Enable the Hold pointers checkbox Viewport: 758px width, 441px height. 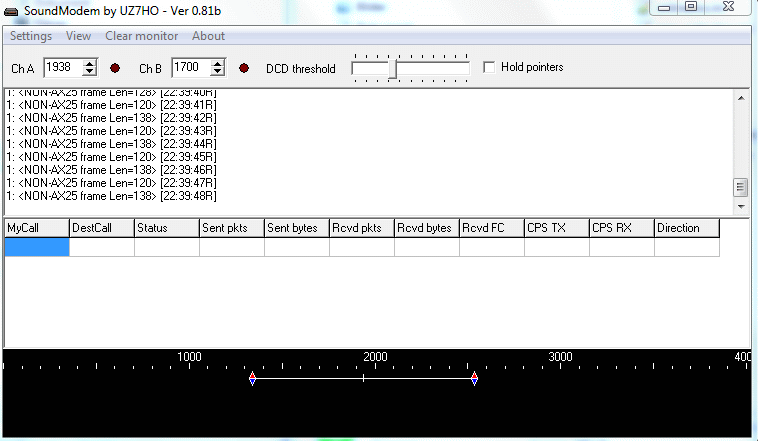489,67
